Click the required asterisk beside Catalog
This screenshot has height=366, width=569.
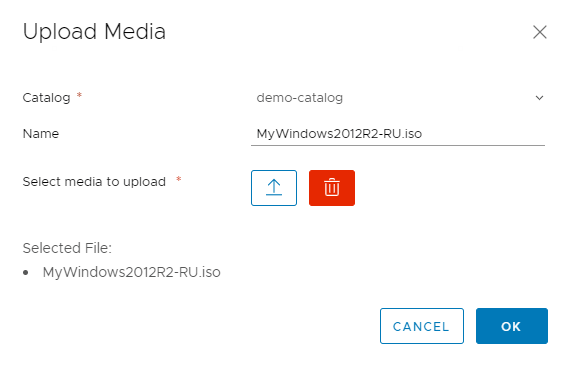[x=79, y=95]
